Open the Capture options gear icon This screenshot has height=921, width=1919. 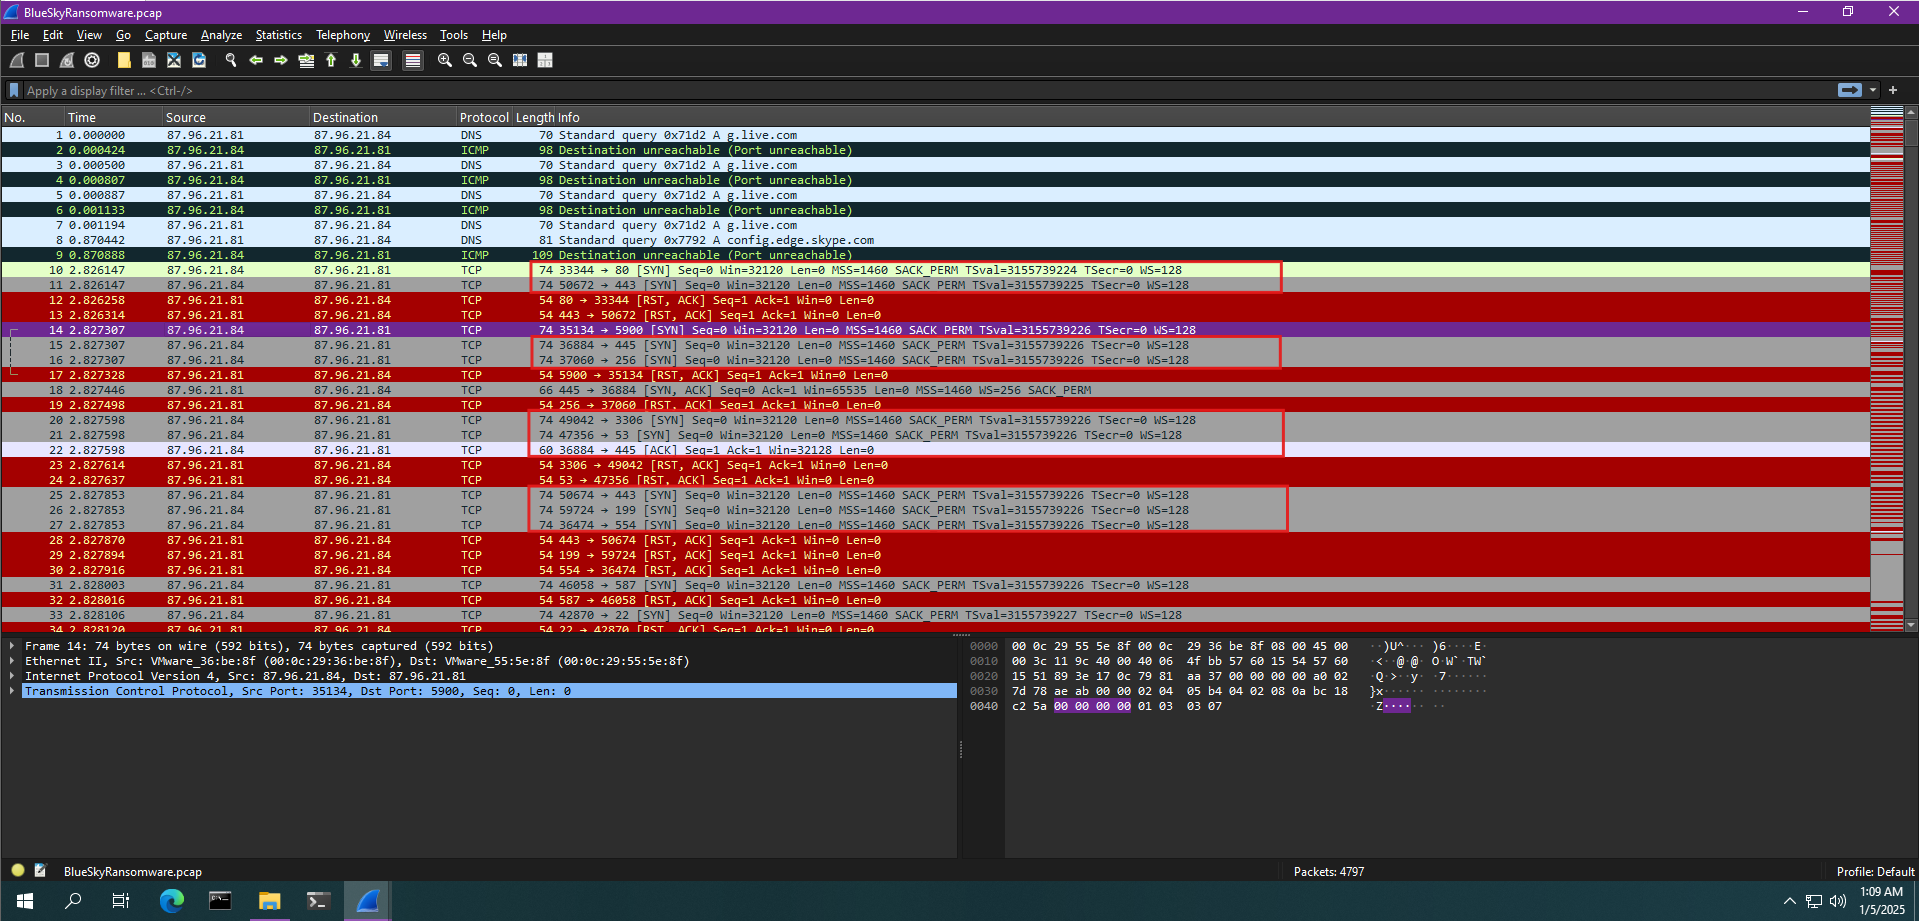(x=92, y=61)
